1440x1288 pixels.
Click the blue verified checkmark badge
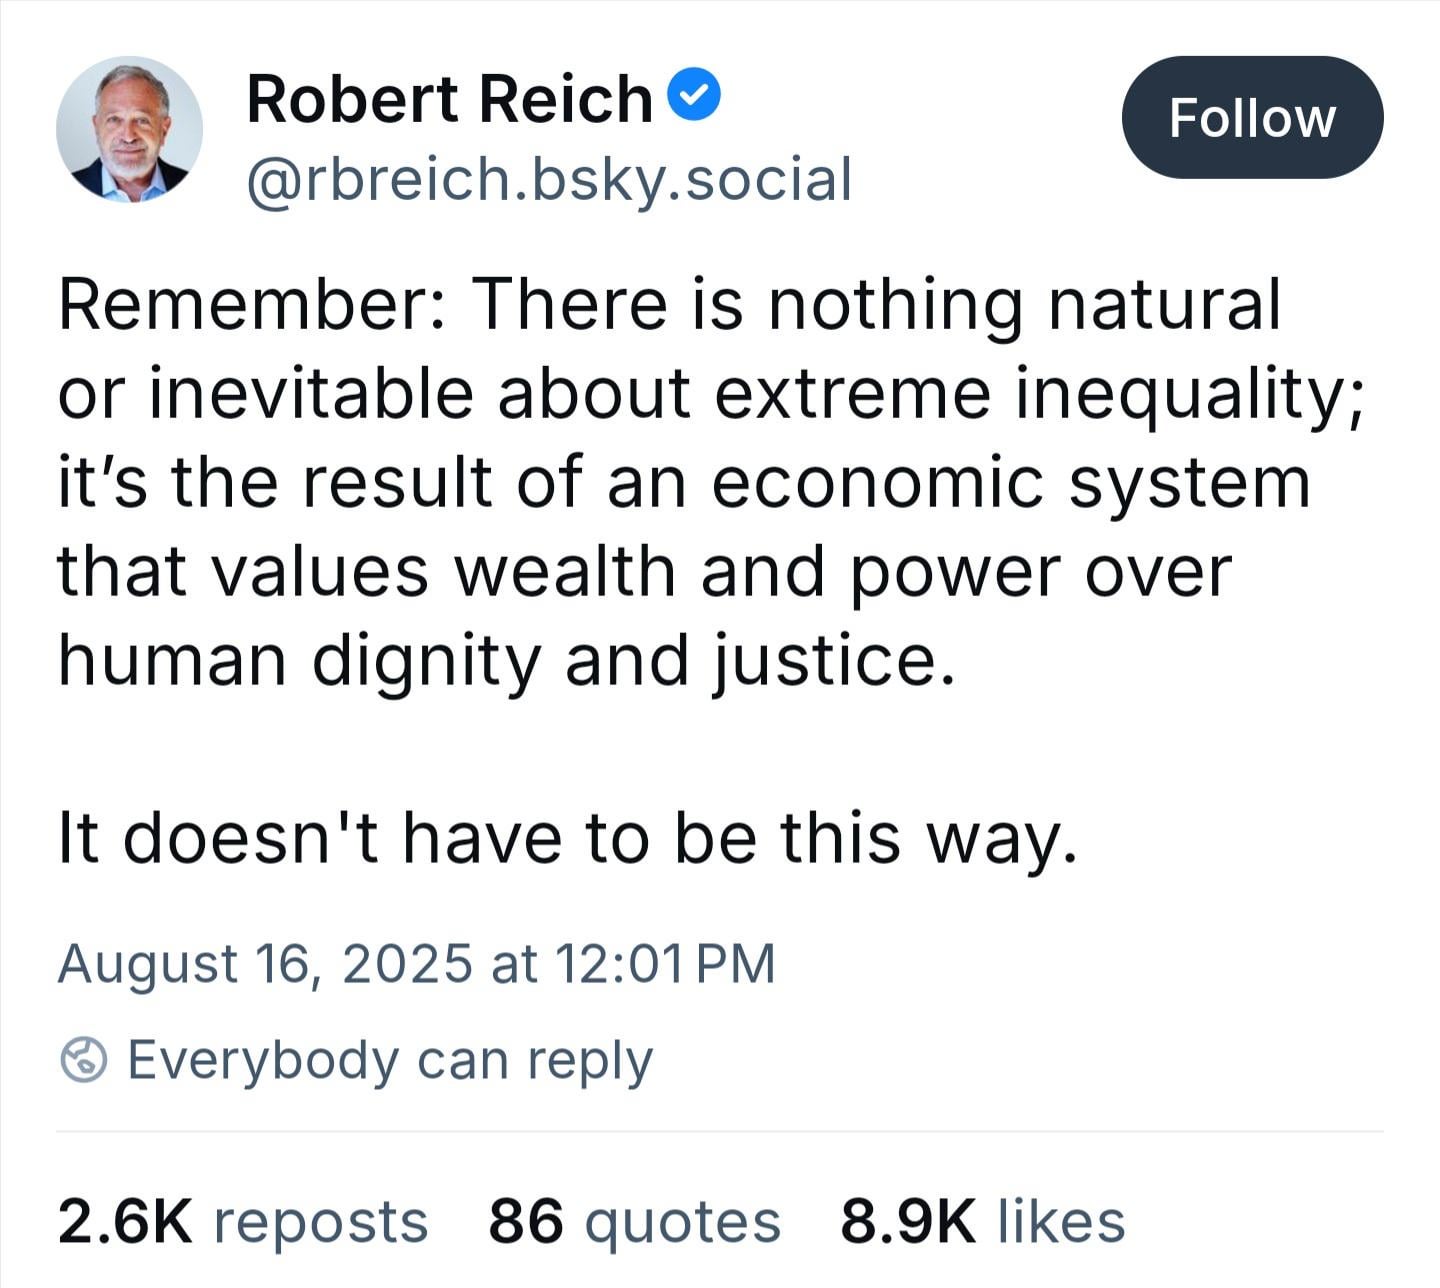[693, 96]
